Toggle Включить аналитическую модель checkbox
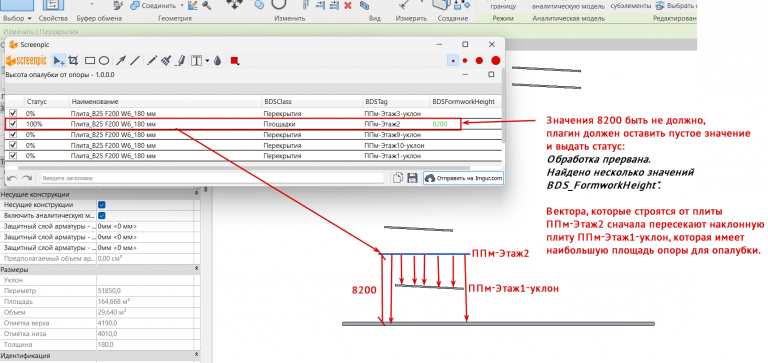 click(102, 216)
